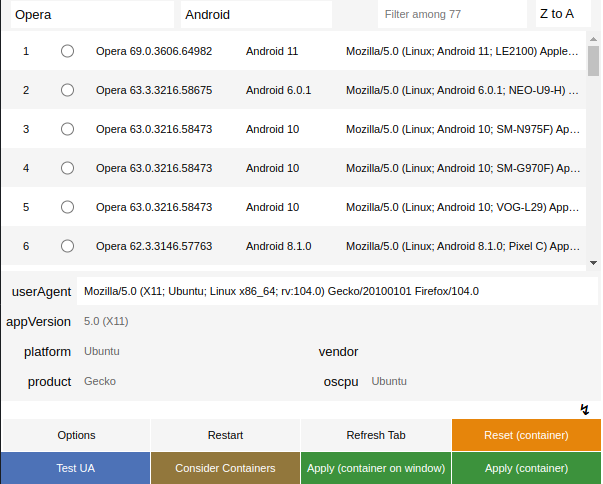This screenshot has width=603, height=484.
Task: Click the scroll up arrow of list
Action: tap(593, 39)
